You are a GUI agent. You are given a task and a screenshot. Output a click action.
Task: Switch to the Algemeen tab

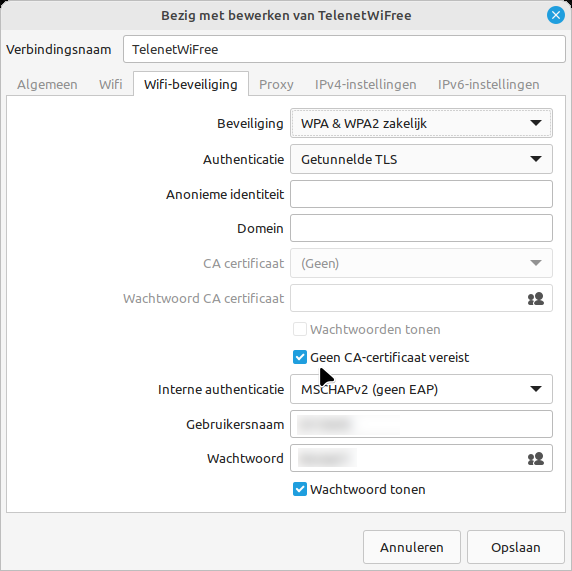pyautogui.click(x=47, y=85)
